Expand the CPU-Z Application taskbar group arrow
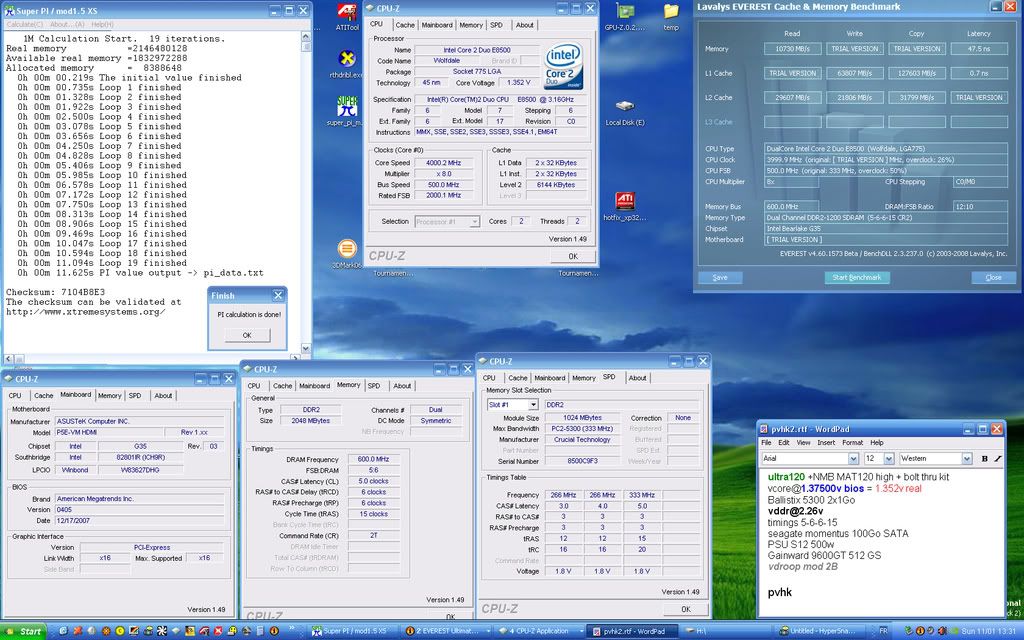The height and width of the screenshot is (640, 1024). [581, 631]
